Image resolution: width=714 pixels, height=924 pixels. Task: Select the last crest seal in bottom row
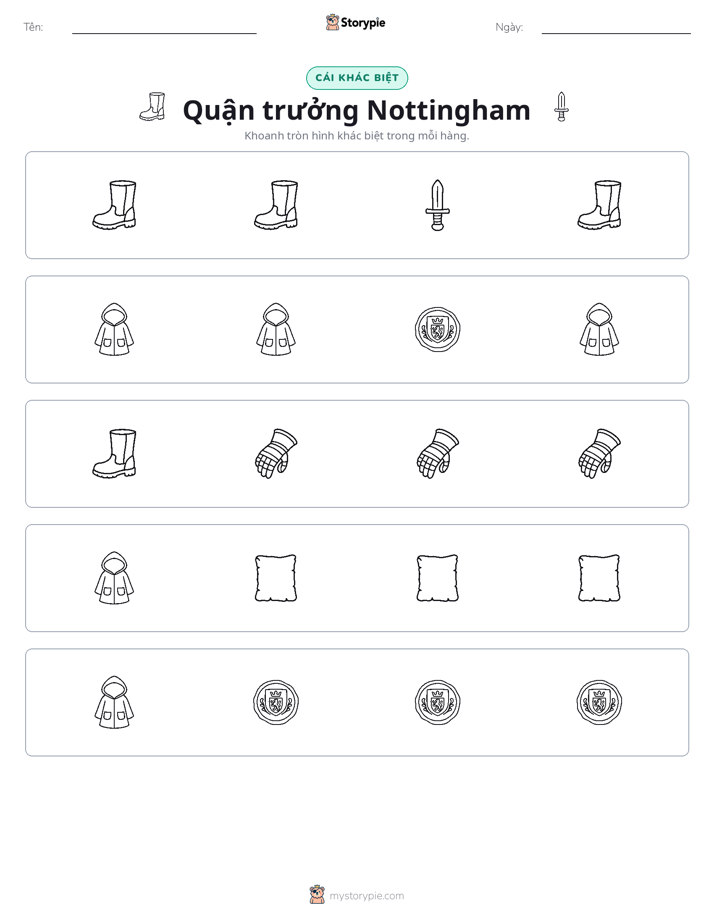[599, 702]
